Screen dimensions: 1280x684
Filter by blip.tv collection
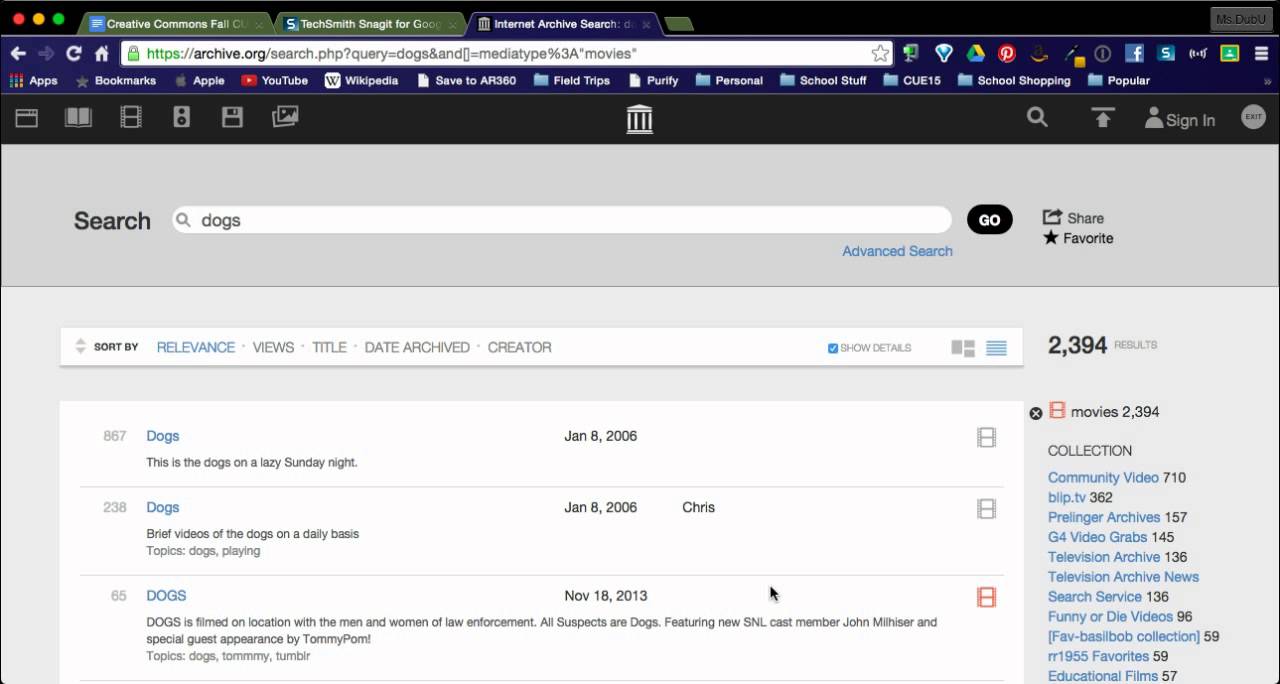1067,497
